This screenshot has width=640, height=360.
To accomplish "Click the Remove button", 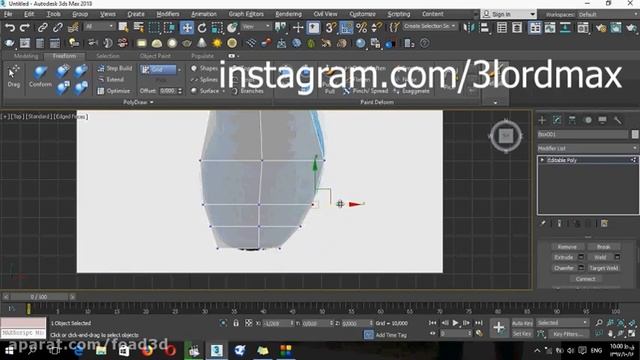I will coord(567,247).
